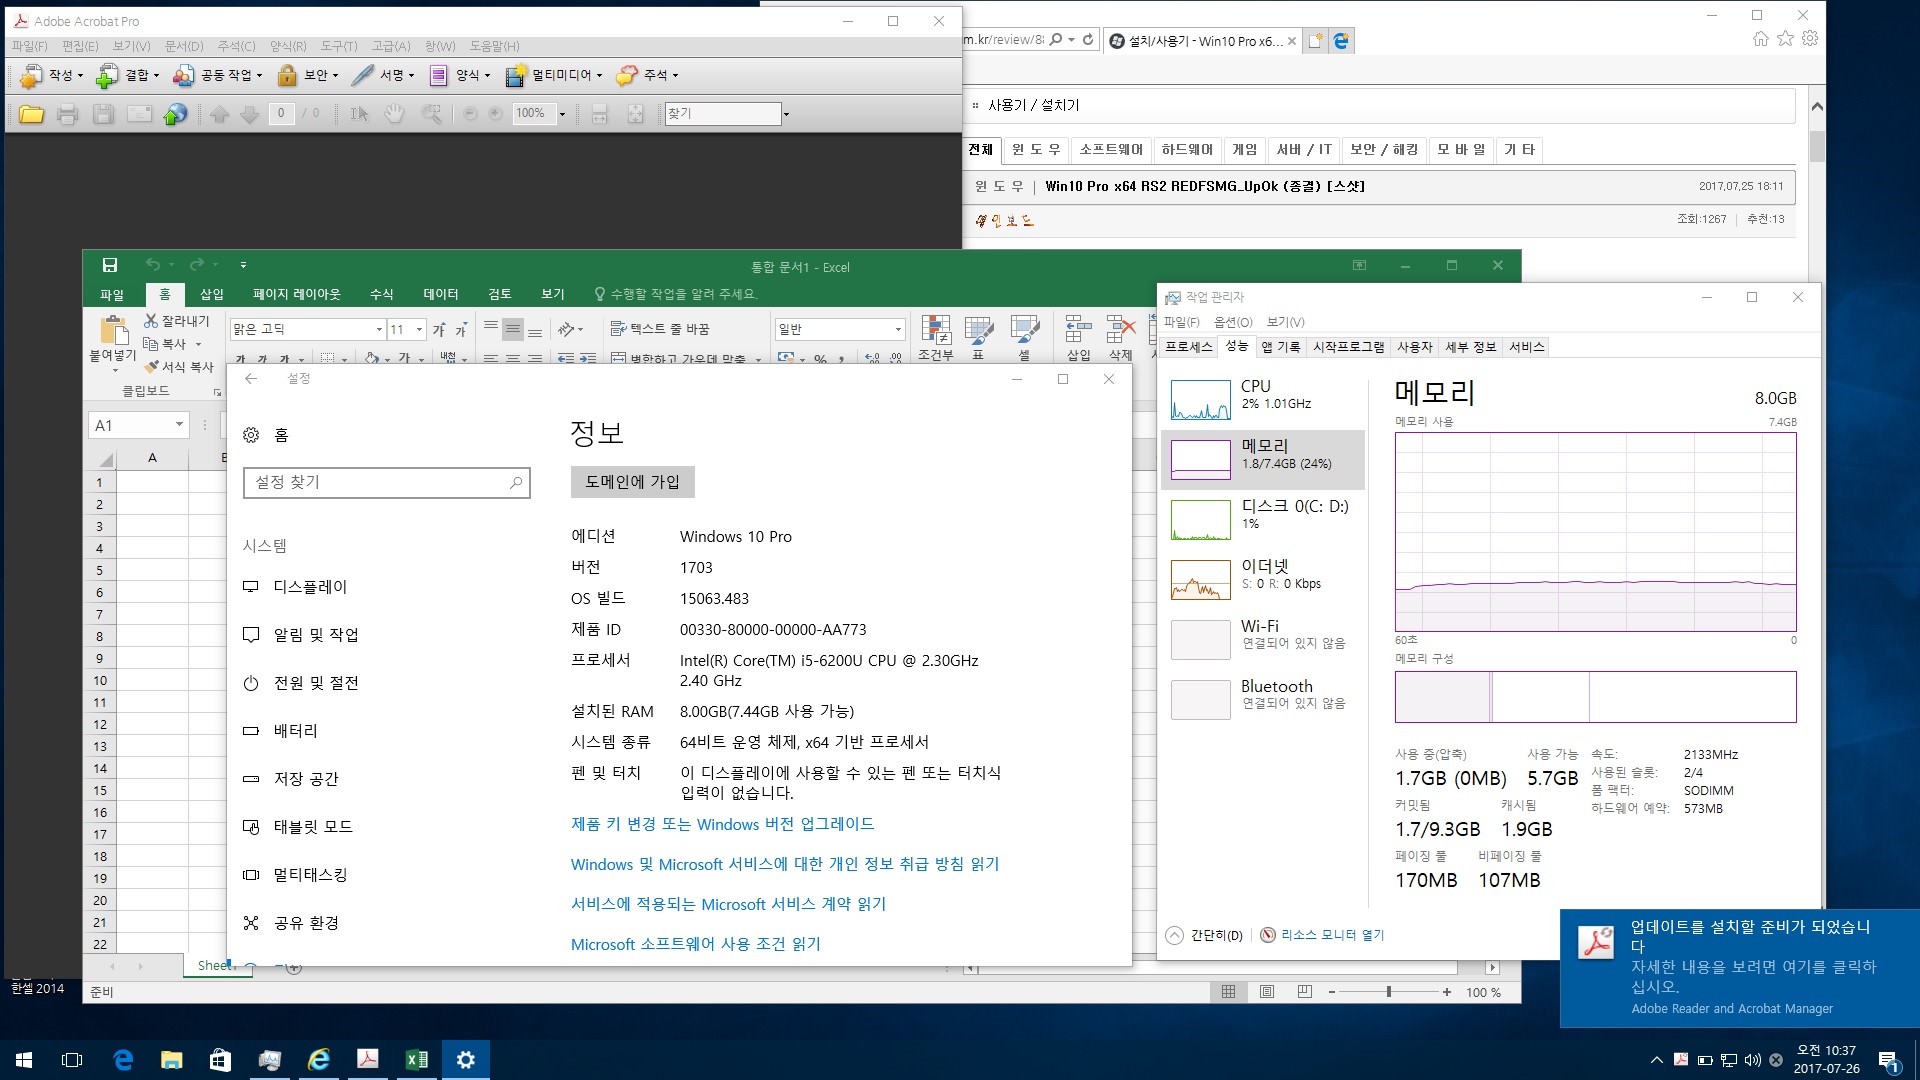Image resolution: width=1920 pixels, height=1080 pixels.
Task: Select Display (디스플레이) in Settings sidebar
Action: pos(310,587)
